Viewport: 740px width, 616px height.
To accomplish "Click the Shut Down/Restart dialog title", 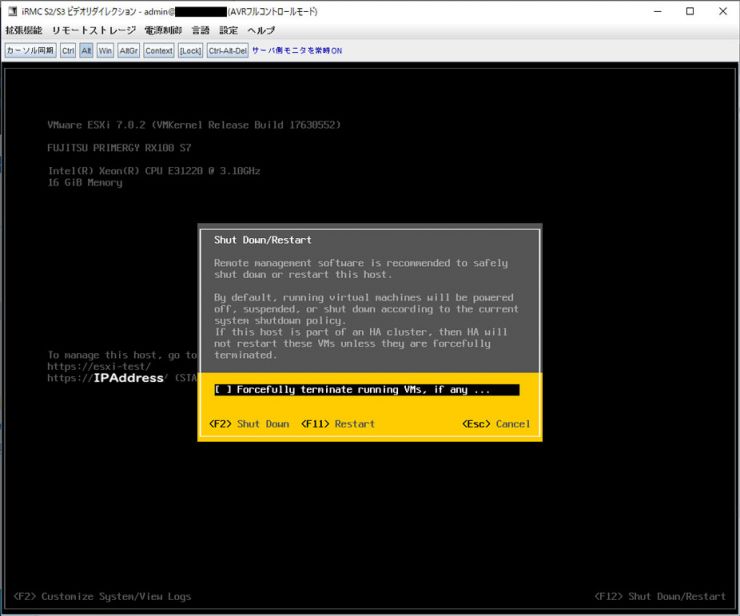I will point(263,240).
